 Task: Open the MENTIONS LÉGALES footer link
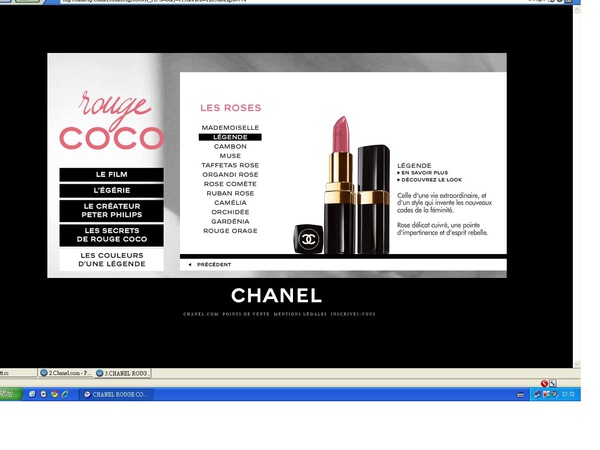coord(300,314)
